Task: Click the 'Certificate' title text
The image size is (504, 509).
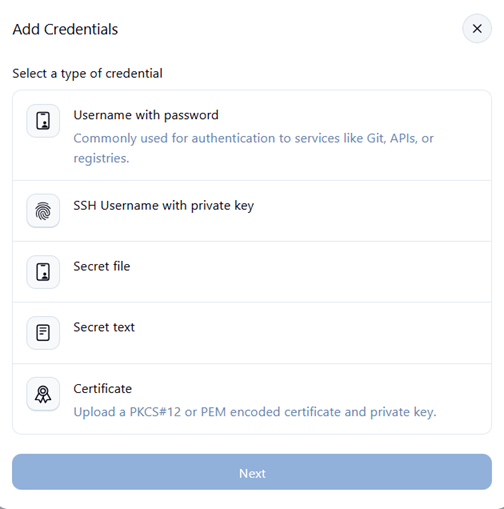Action: (x=103, y=389)
